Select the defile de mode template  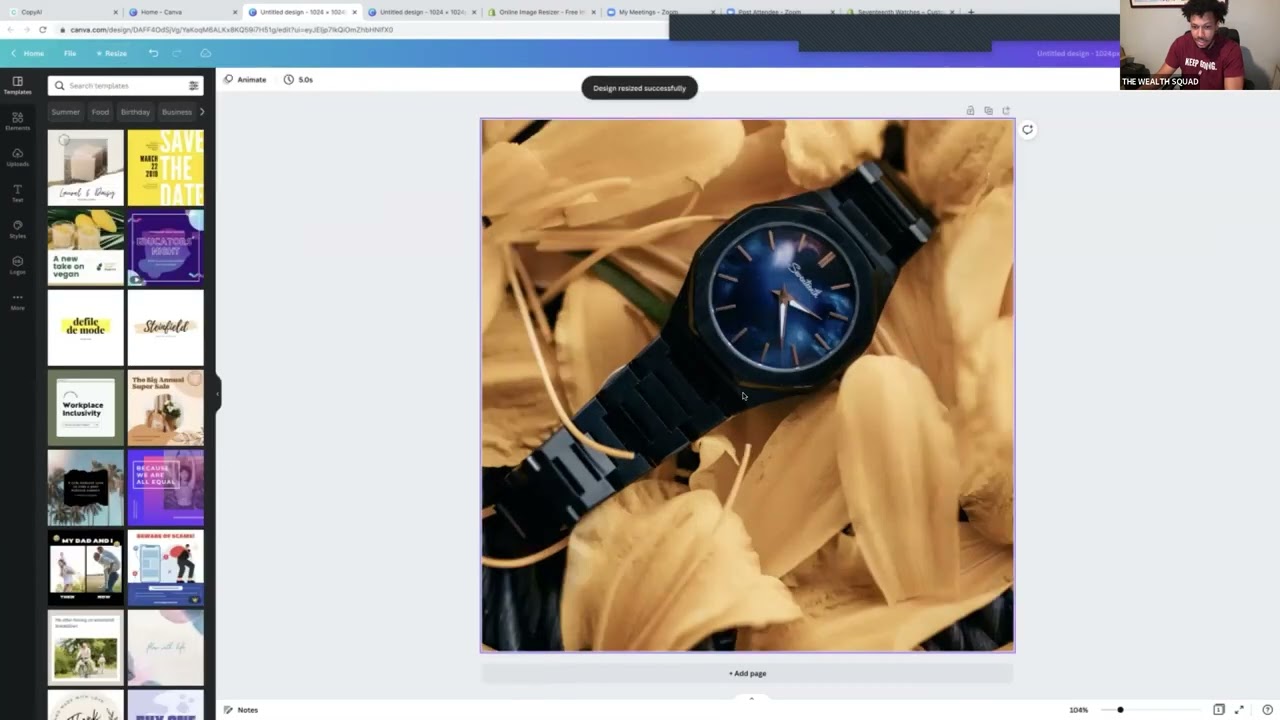pos(85,327)
